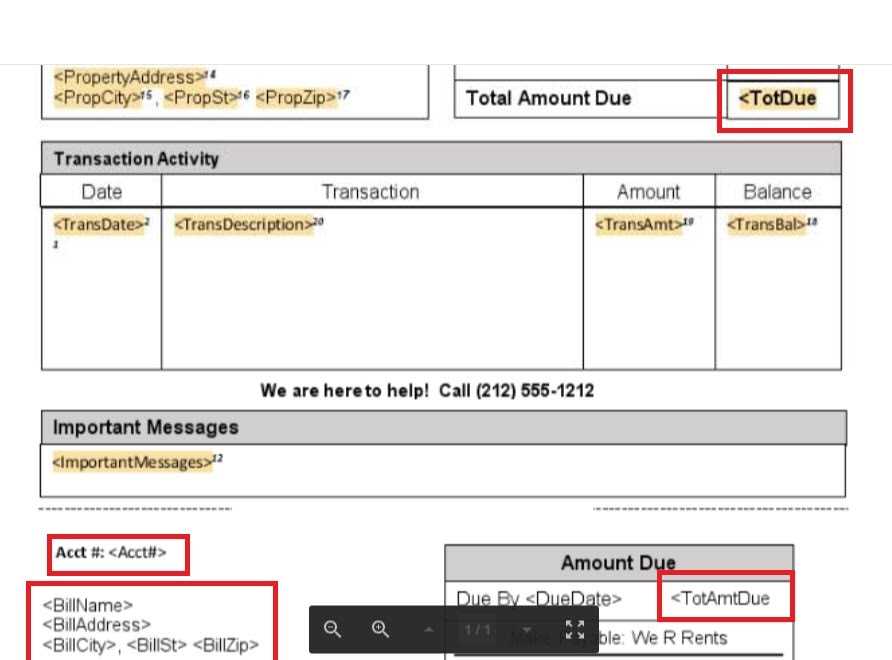The height and width of the screenshot is (660, 892).
Task: Click the Date column header
Action: [101, 192]
